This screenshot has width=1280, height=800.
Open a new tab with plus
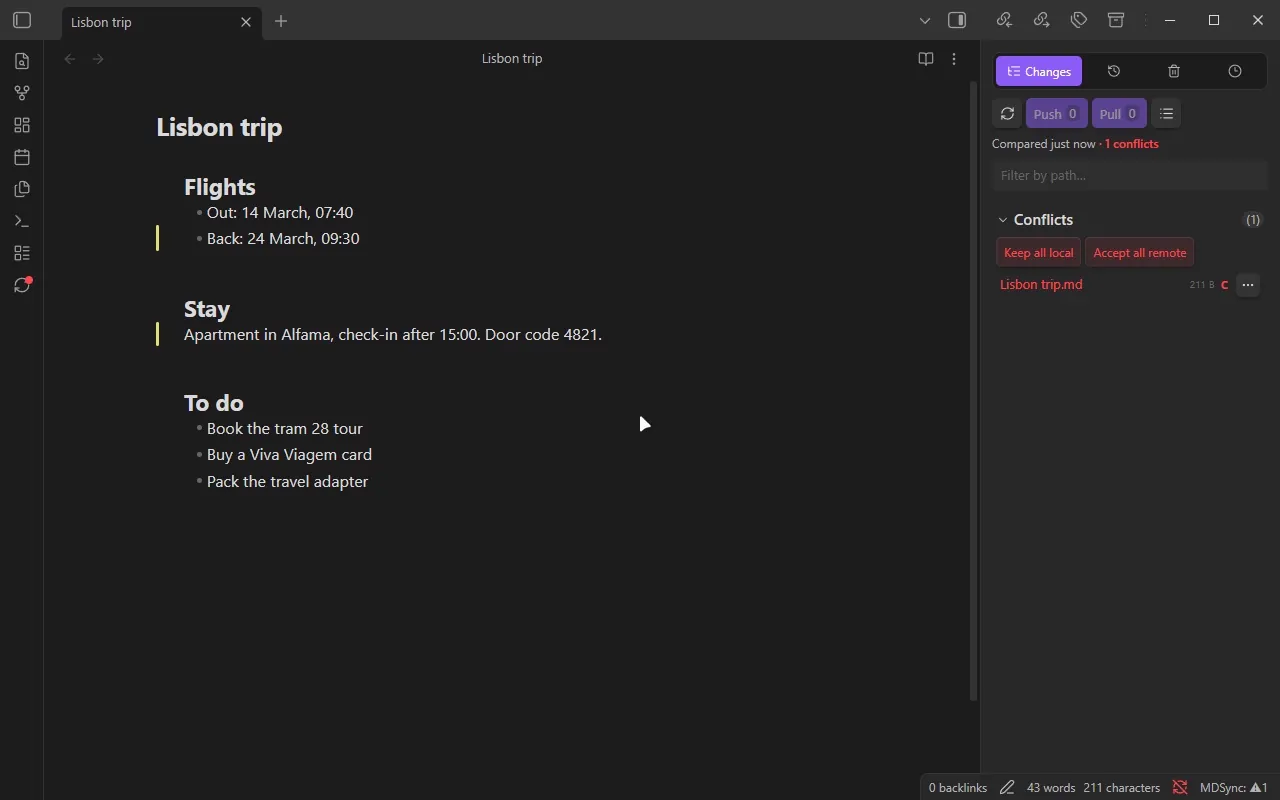coord(281,21)
